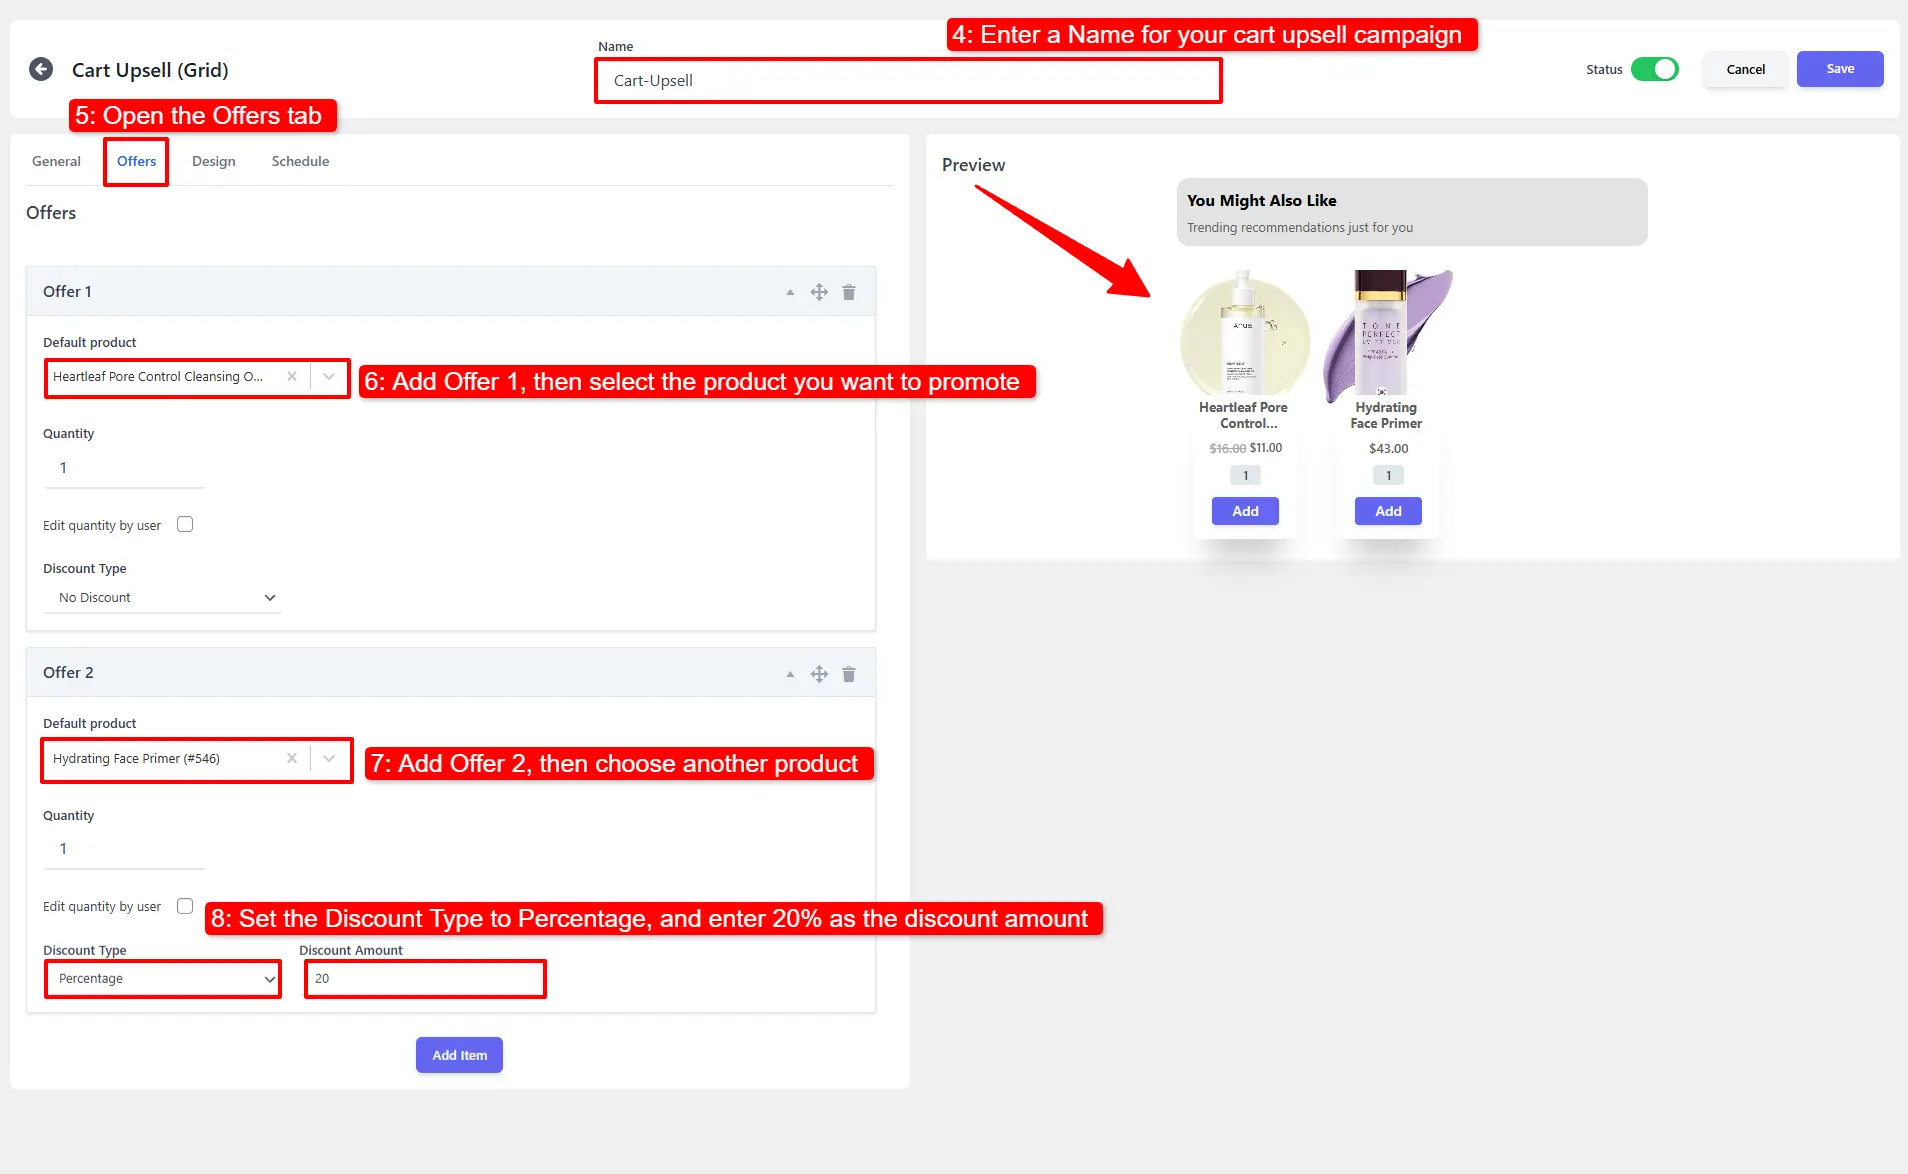This screenshot has width=1908, height=1174.
Task: Clear the Heartleaf Pore Control product selection
Action: tap(292, 377)
